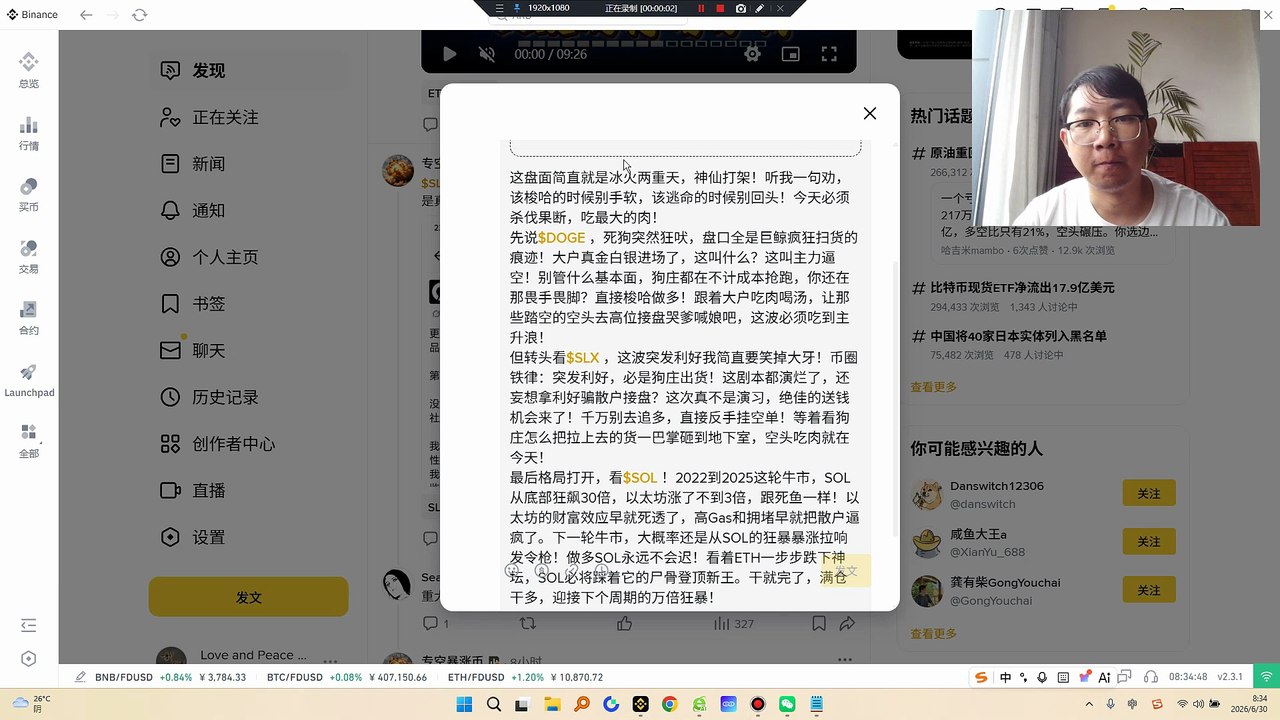1280x720 pixels.
Task: Reload page with the refresh icon
Action: point(139,15)
